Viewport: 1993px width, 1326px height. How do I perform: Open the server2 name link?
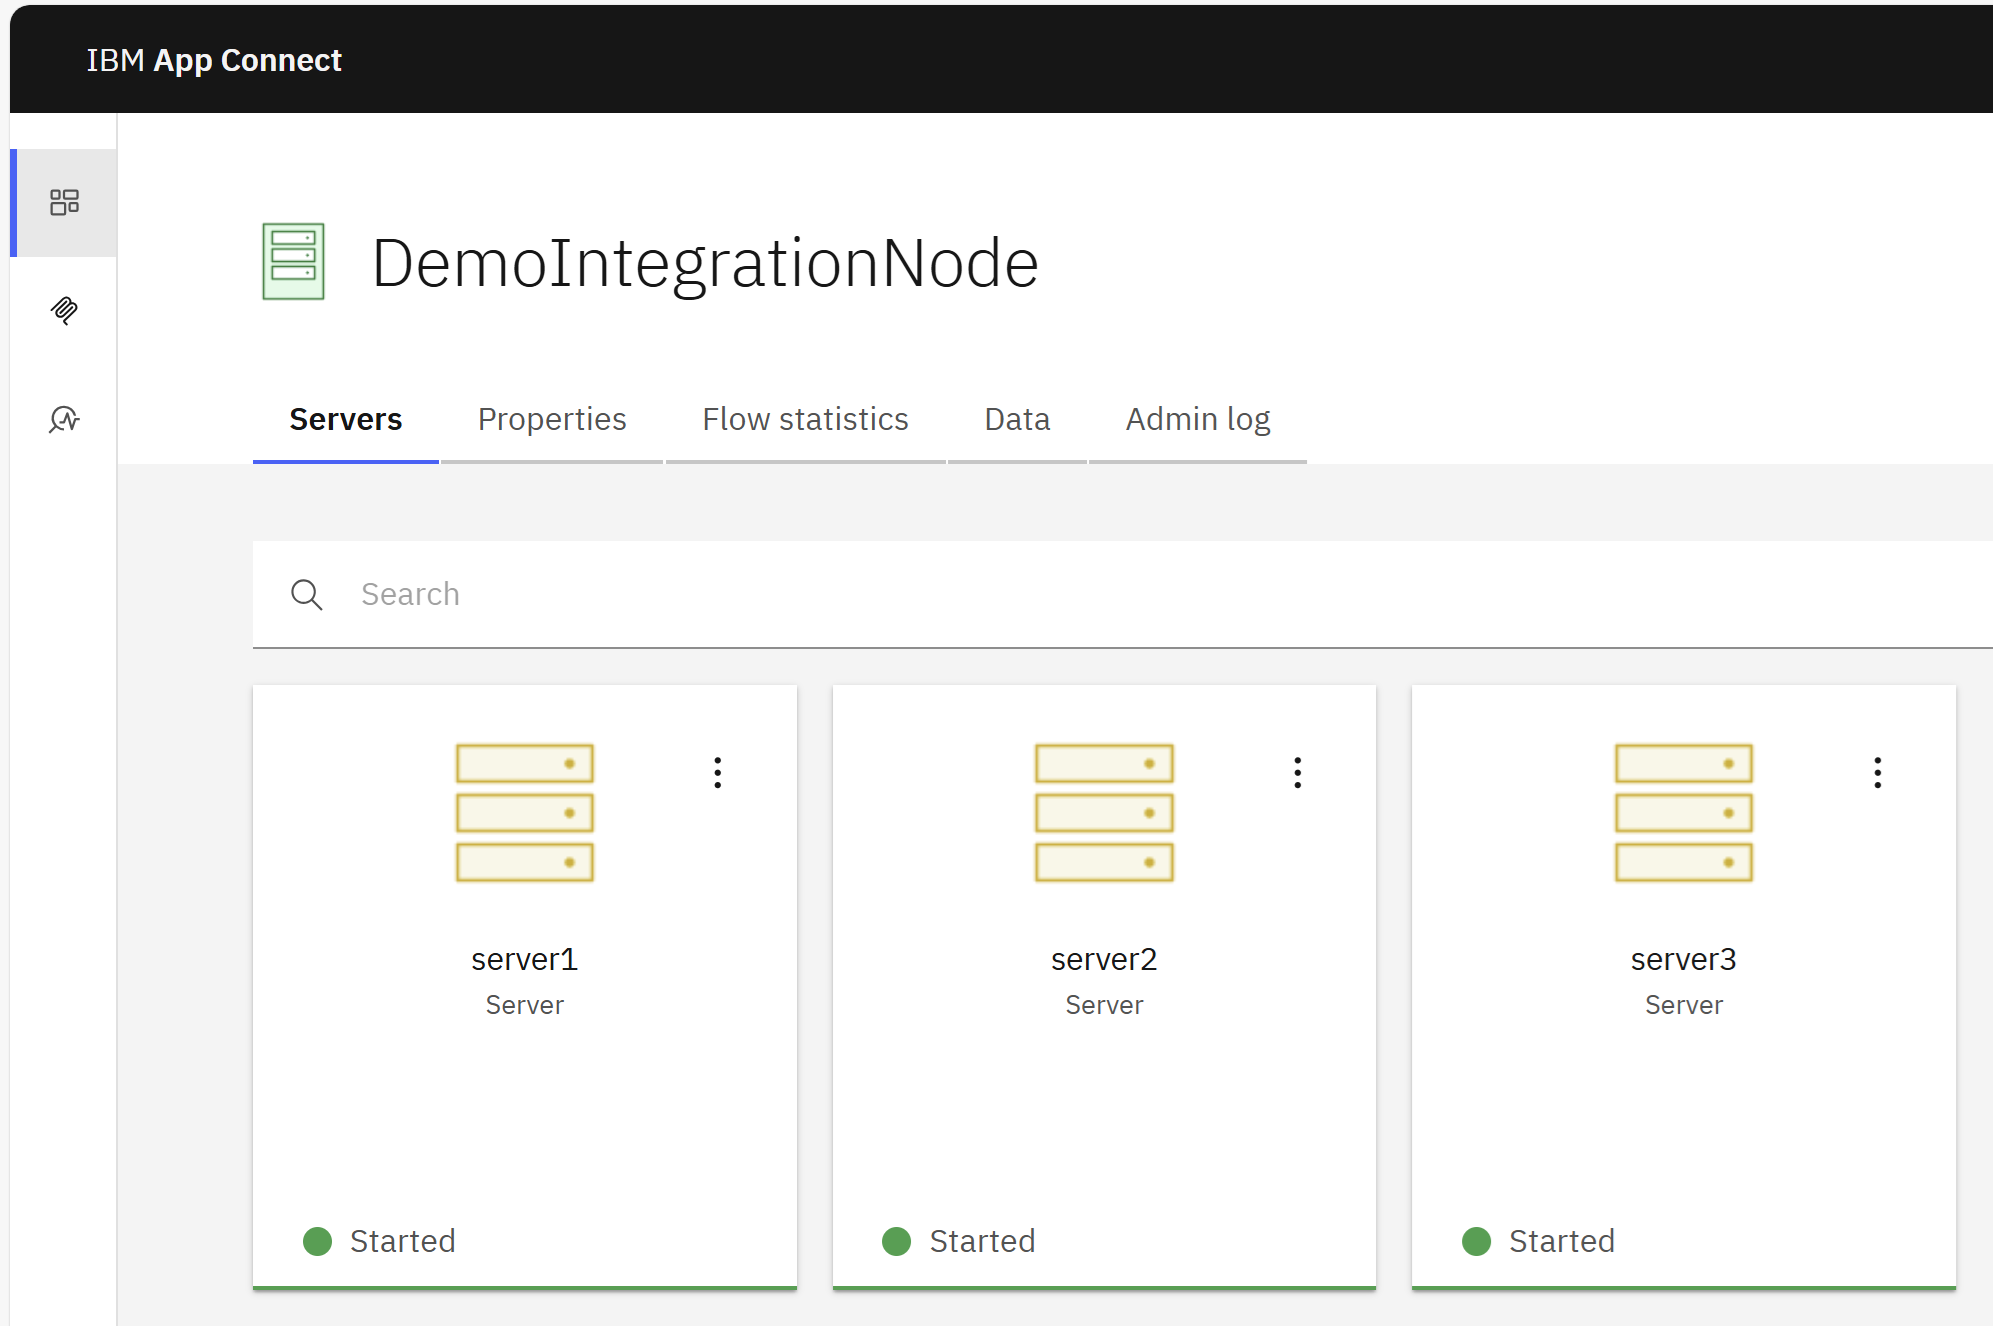pyautogui.click(x=1104, y=959)
